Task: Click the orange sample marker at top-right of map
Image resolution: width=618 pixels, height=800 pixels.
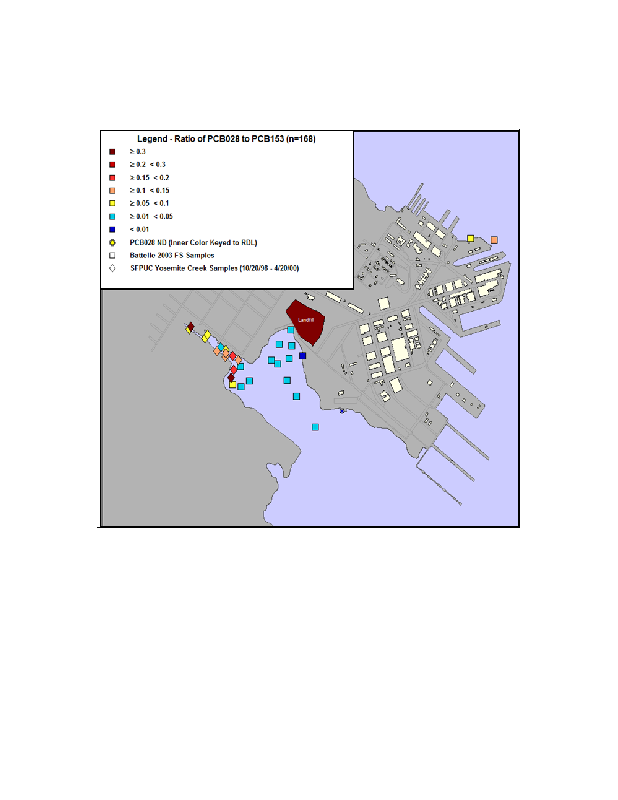Action: [x=494, y=240]
